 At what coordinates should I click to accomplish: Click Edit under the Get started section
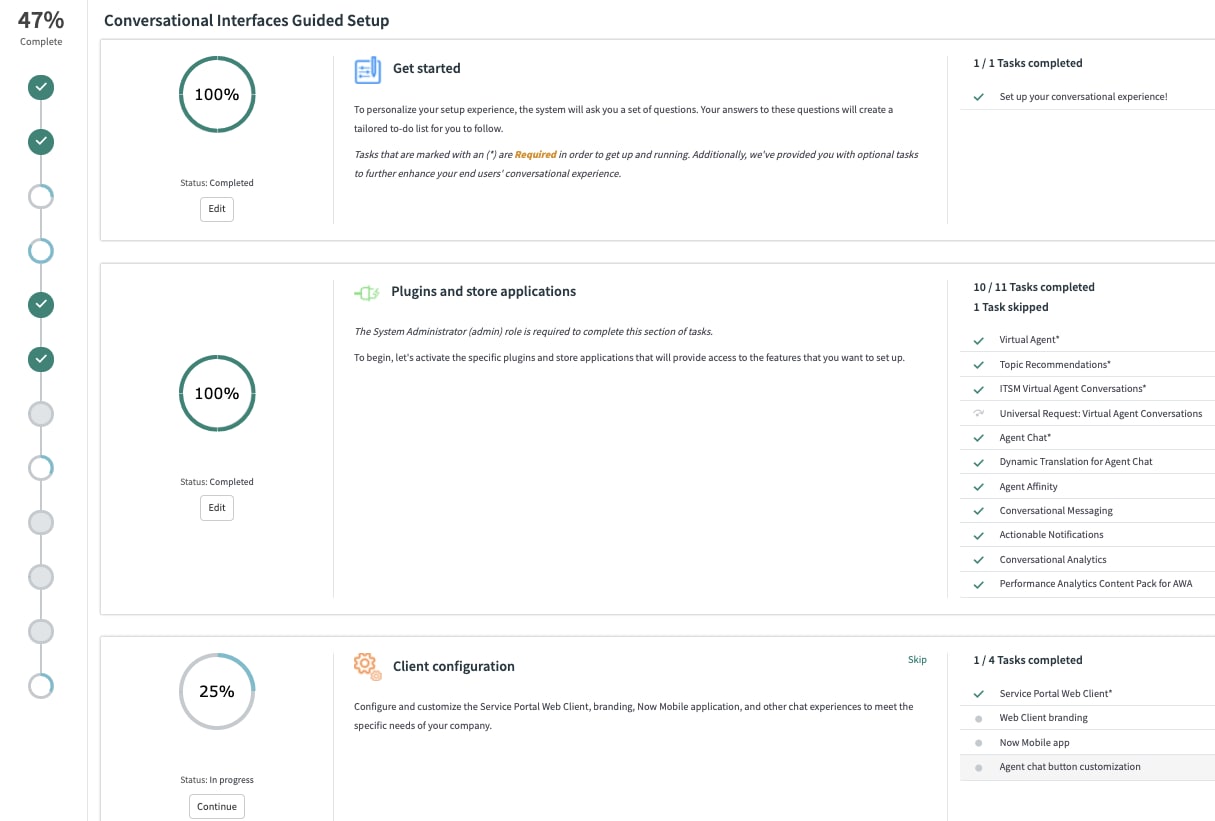click(x=216, y=209)
